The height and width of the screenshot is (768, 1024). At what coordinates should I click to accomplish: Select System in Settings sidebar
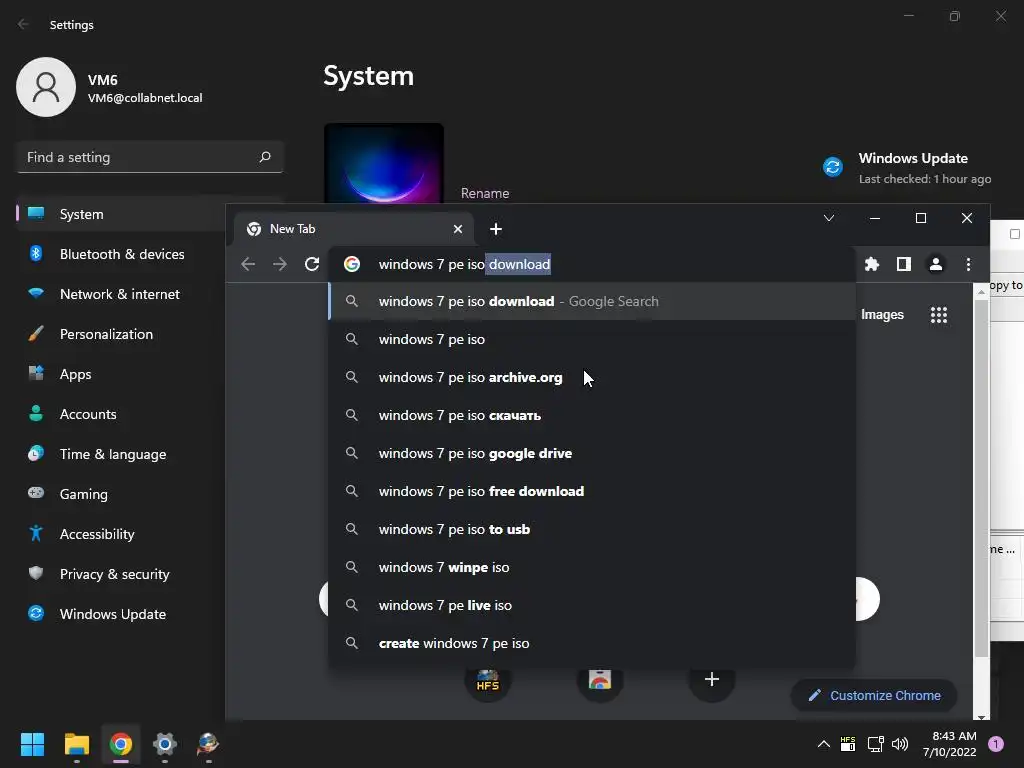121,214
